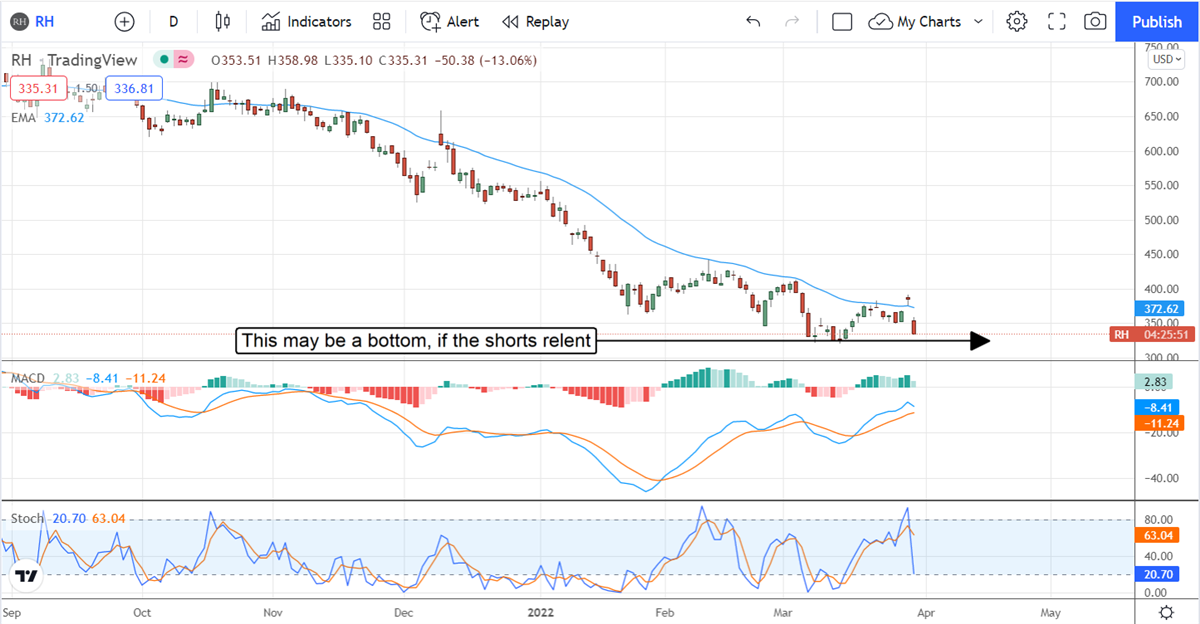Toggle the pink delayed-data indicator badge
Viewport: 1200px width, 624px height.
pyautogui.click(x=183, y=60)
